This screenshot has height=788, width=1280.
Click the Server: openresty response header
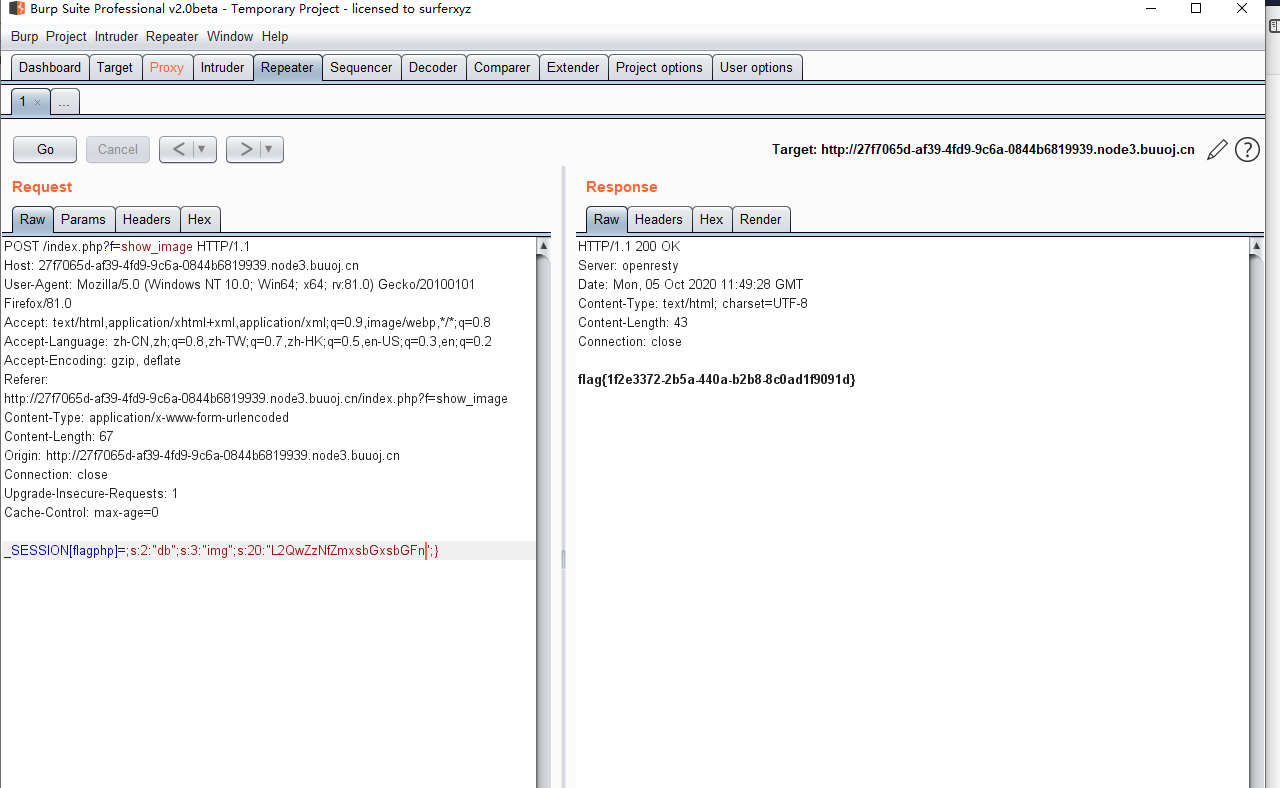click(x=628, y=265)
